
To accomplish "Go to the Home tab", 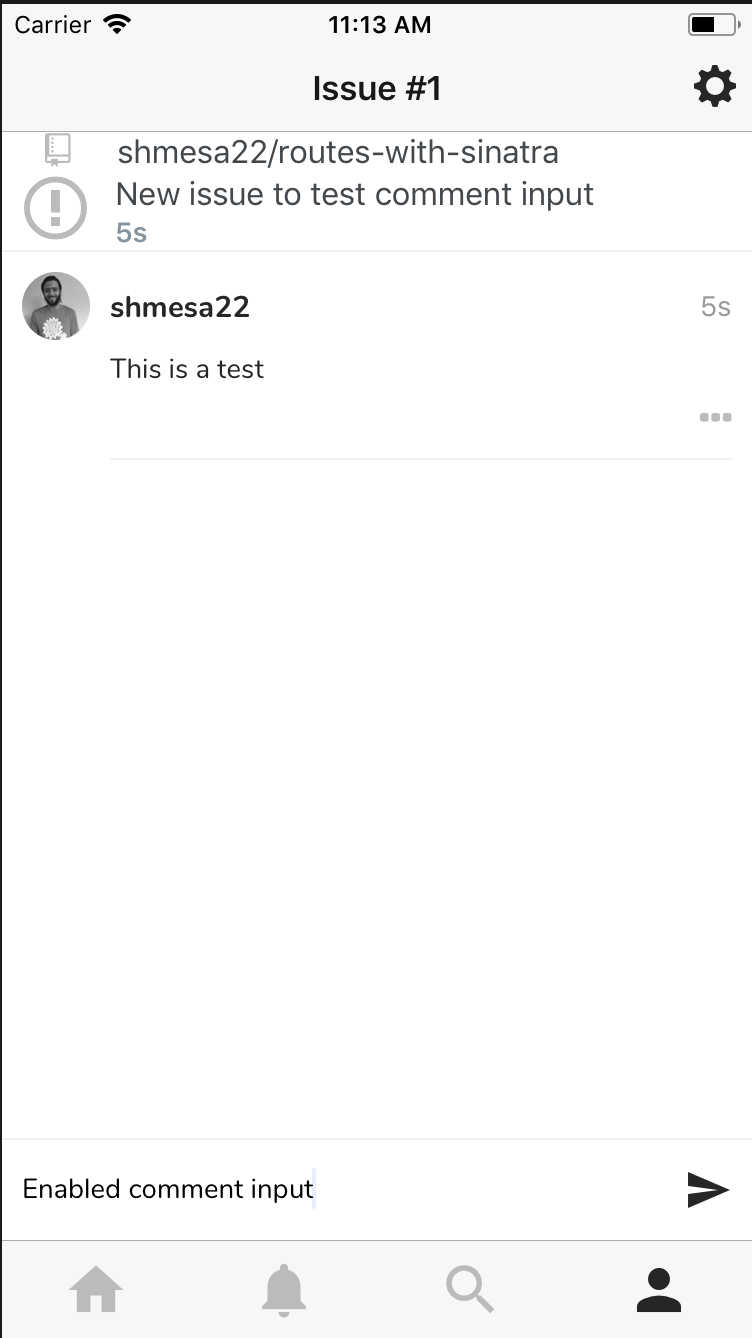I will click(96, 1290).
